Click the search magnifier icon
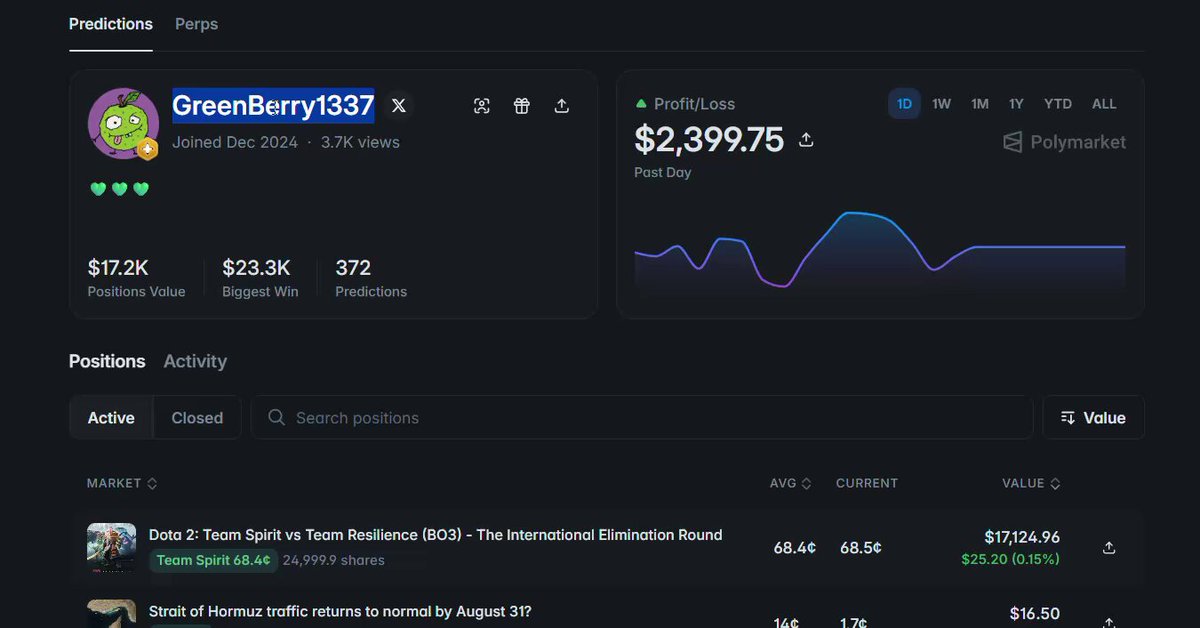1200x628 pixels. pos(277,417)
